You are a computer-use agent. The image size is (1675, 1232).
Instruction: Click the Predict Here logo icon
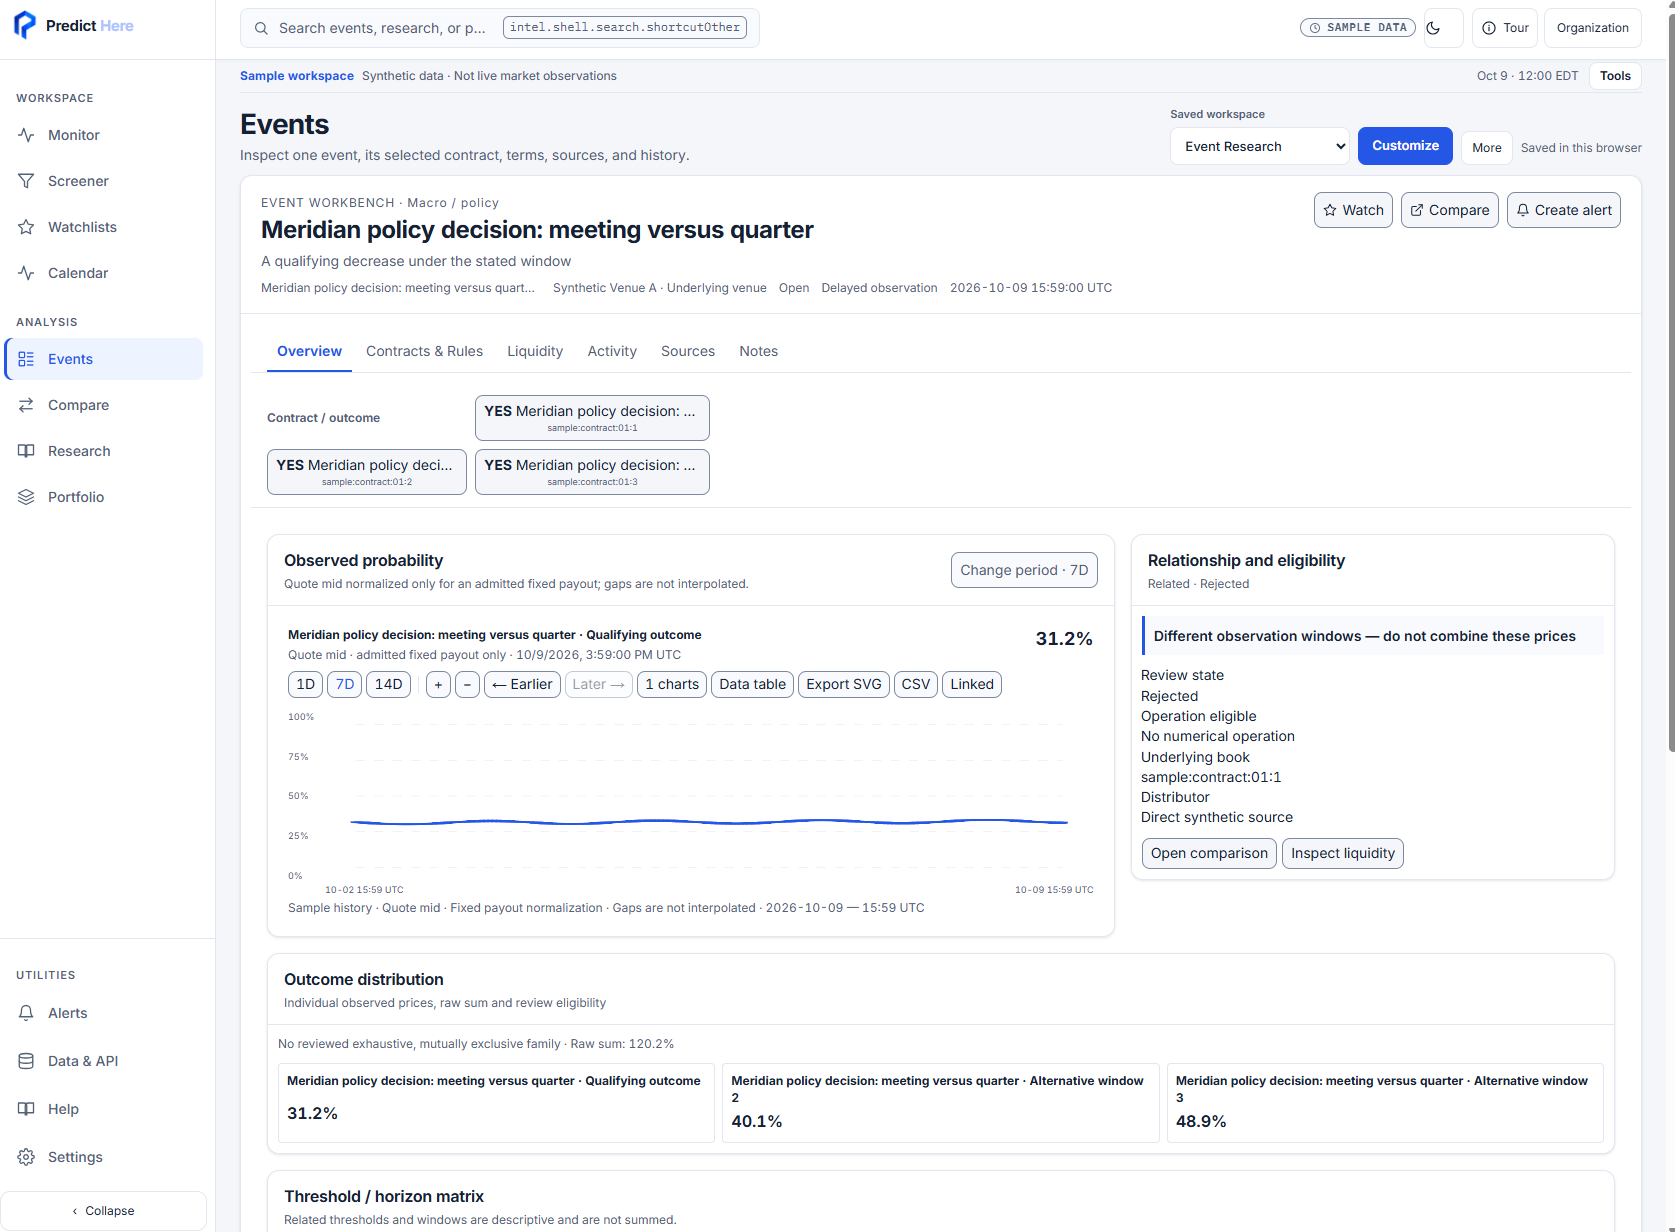pos(25,25)
